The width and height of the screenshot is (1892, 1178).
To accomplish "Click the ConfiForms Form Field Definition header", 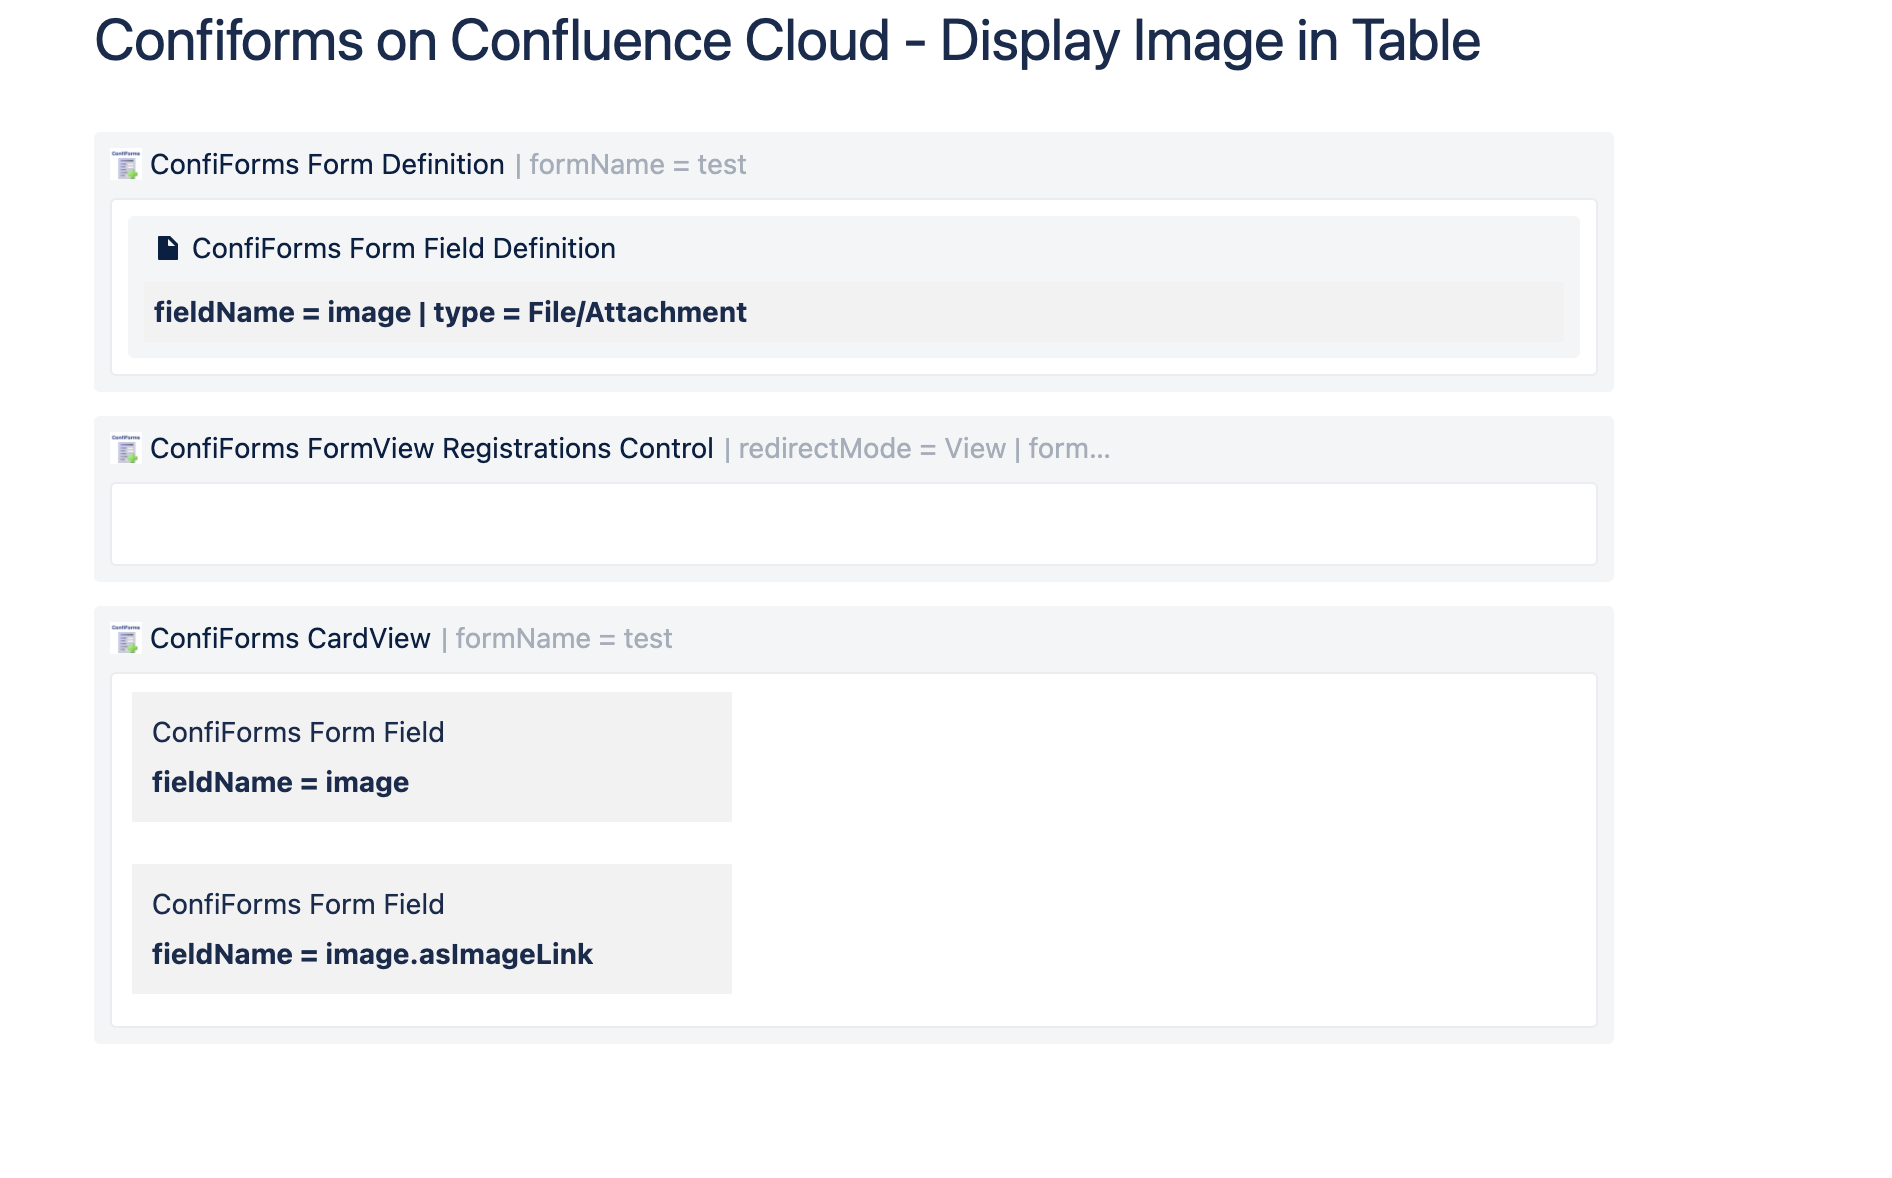I will [x=404, y=248].
